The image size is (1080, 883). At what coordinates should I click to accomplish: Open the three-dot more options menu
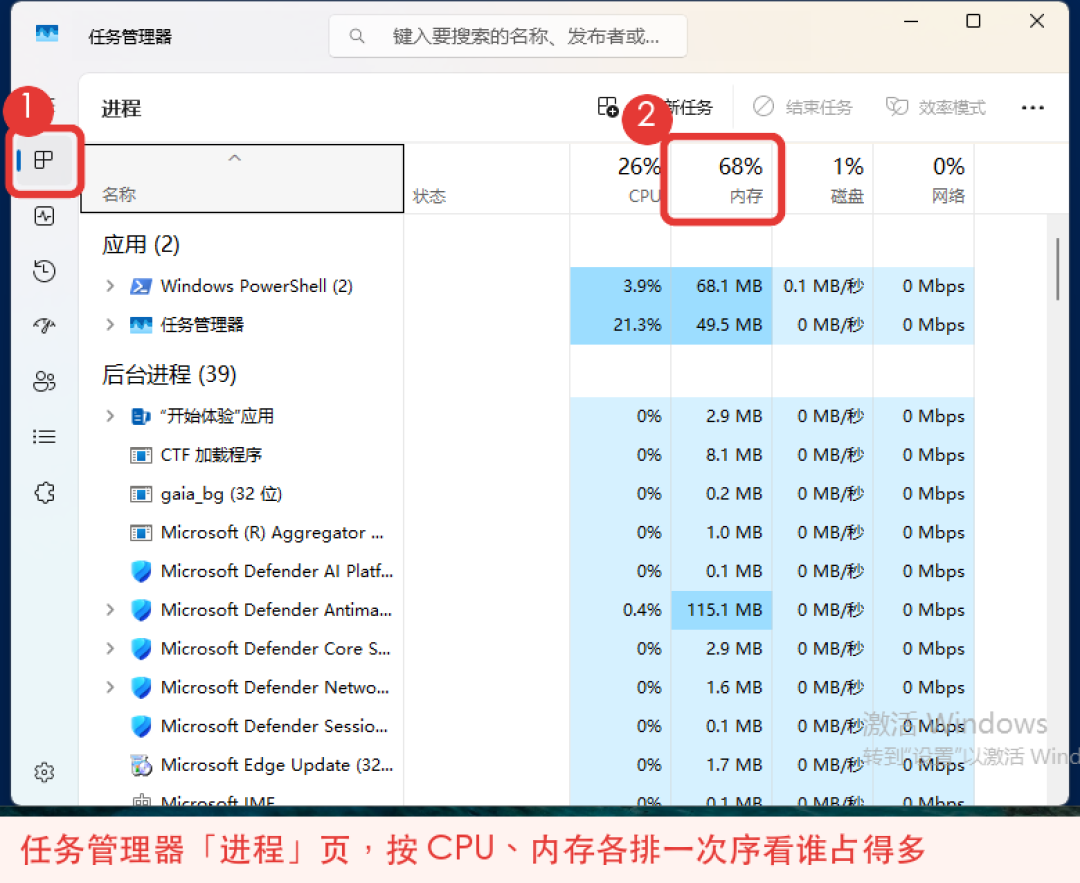pos(1032,107)
